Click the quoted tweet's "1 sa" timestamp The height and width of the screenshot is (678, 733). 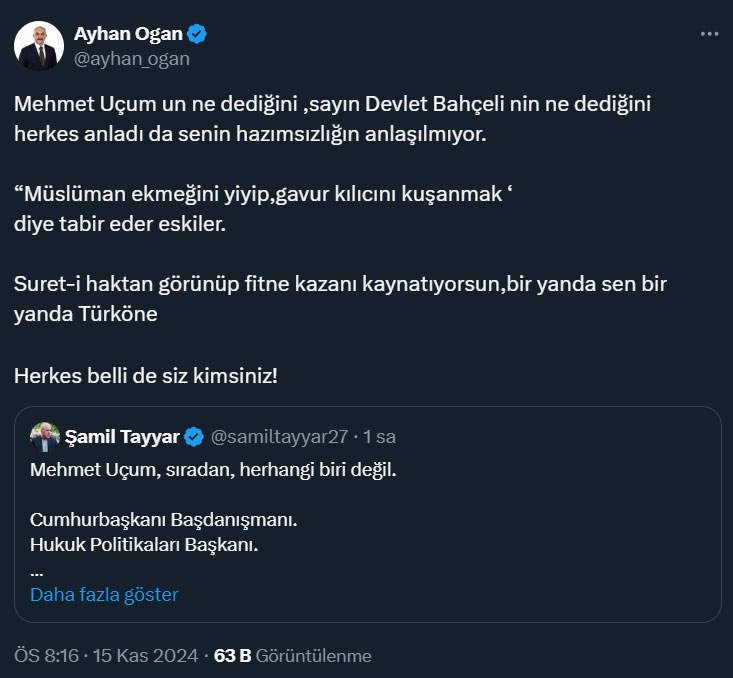tap(380, 437)
